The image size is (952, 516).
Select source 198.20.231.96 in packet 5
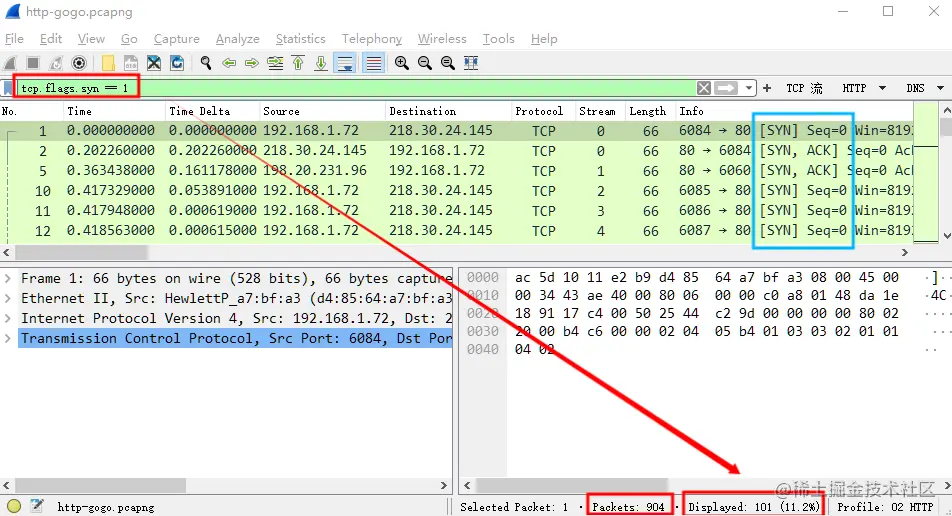pyautogui.click(x=314, y=171)
